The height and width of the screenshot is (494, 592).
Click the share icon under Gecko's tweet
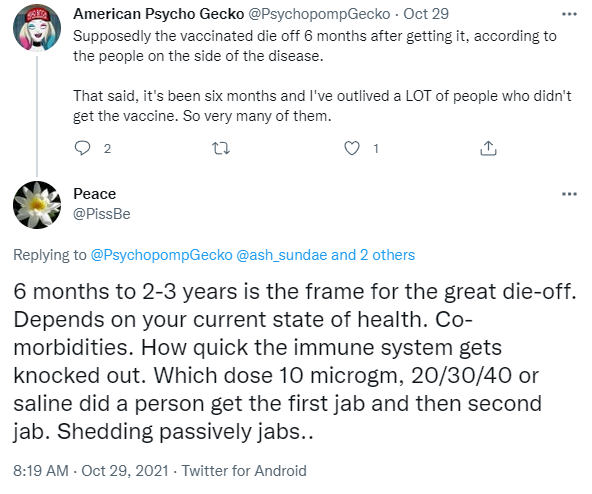pyautogui.click(x=488, y=148)
